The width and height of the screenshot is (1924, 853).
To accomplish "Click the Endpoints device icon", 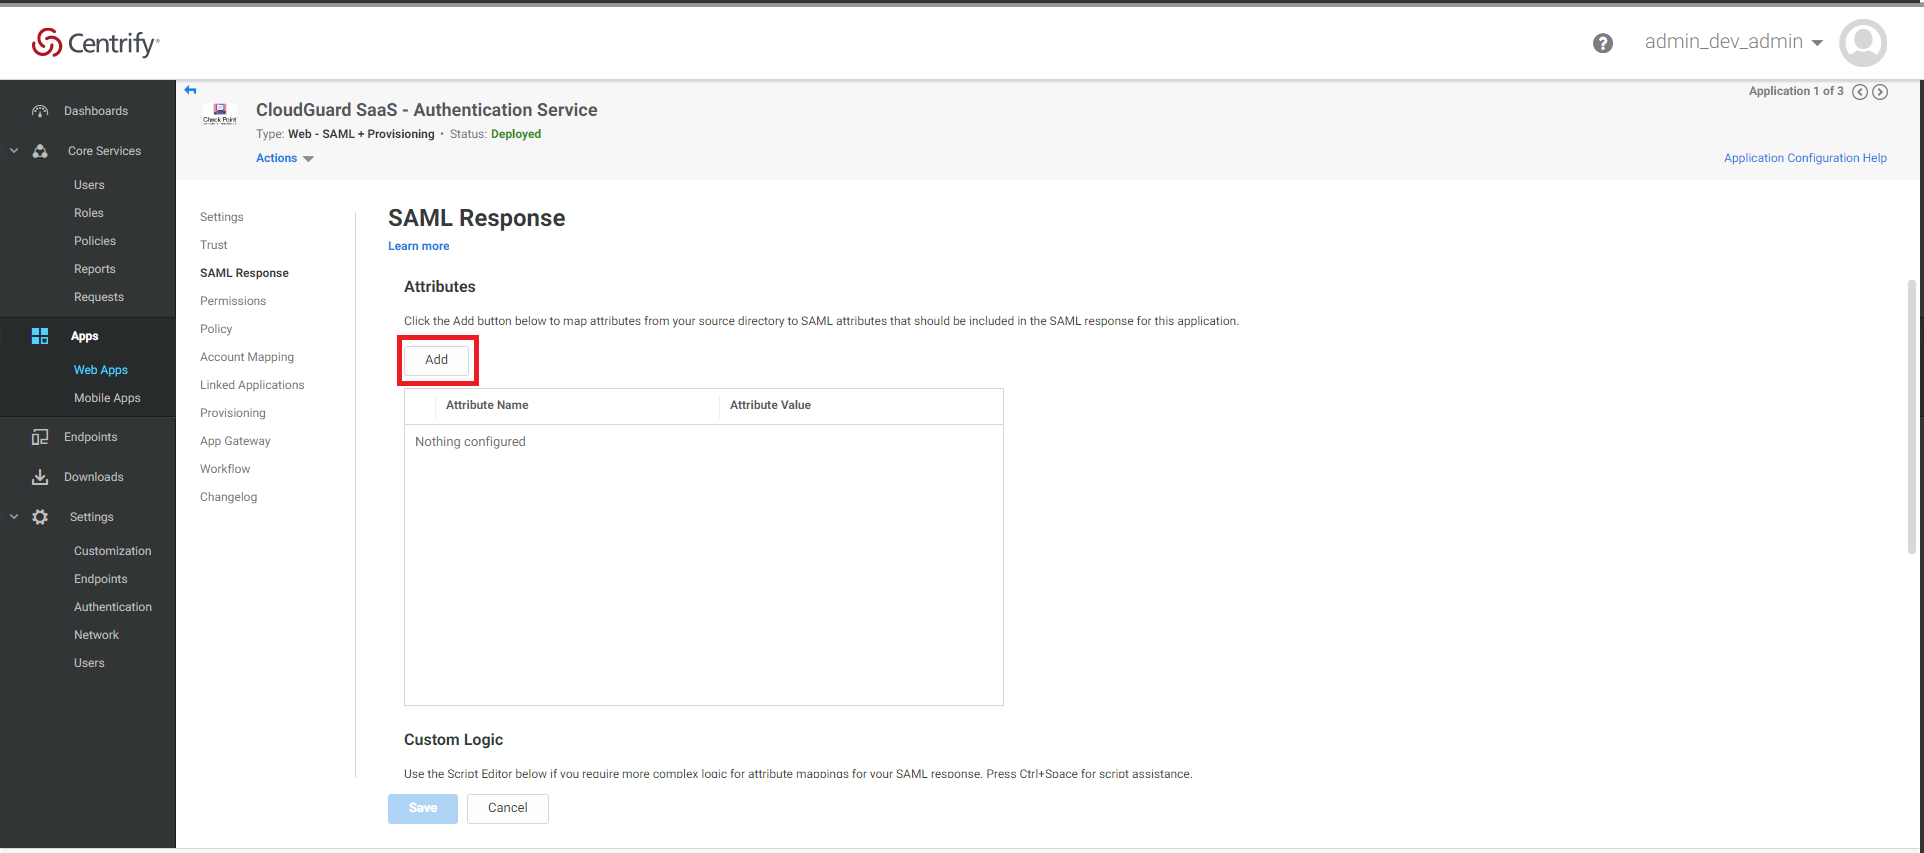I will [x=40, y=437].
